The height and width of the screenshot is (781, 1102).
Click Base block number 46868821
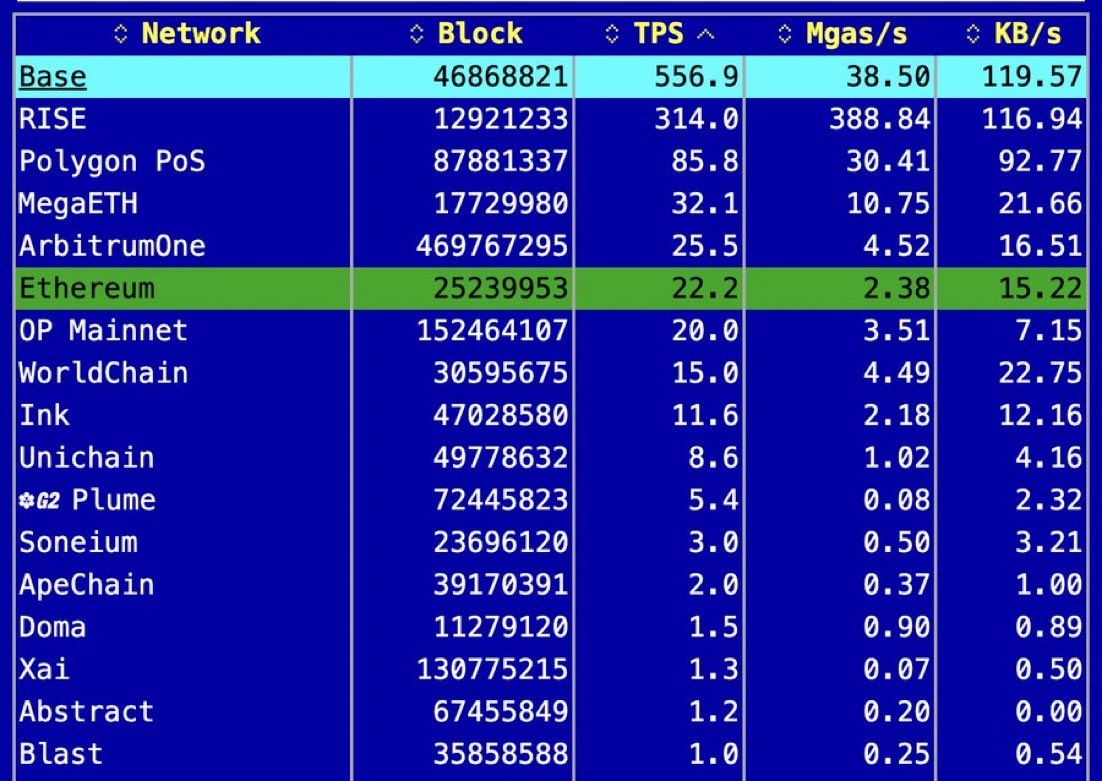500,77
